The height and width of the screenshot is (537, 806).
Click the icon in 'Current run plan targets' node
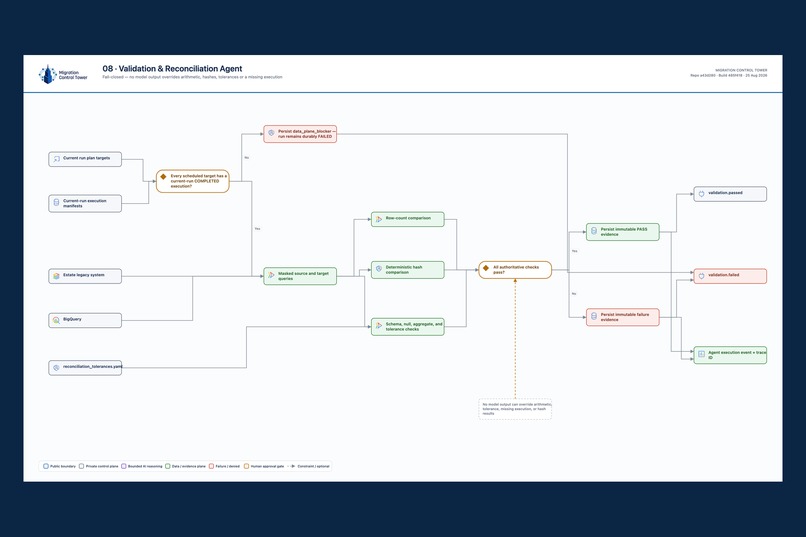click(57, 159)
